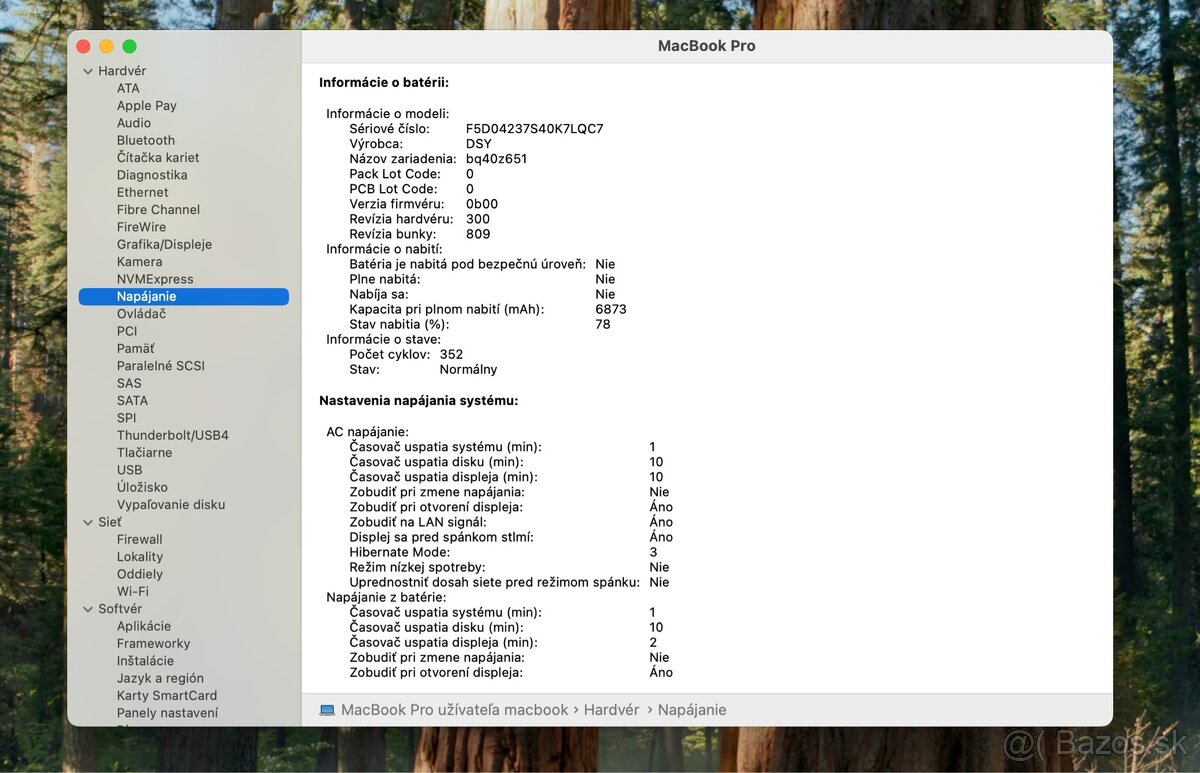
Task: Open SPI entry
Action: pos(126,418)
